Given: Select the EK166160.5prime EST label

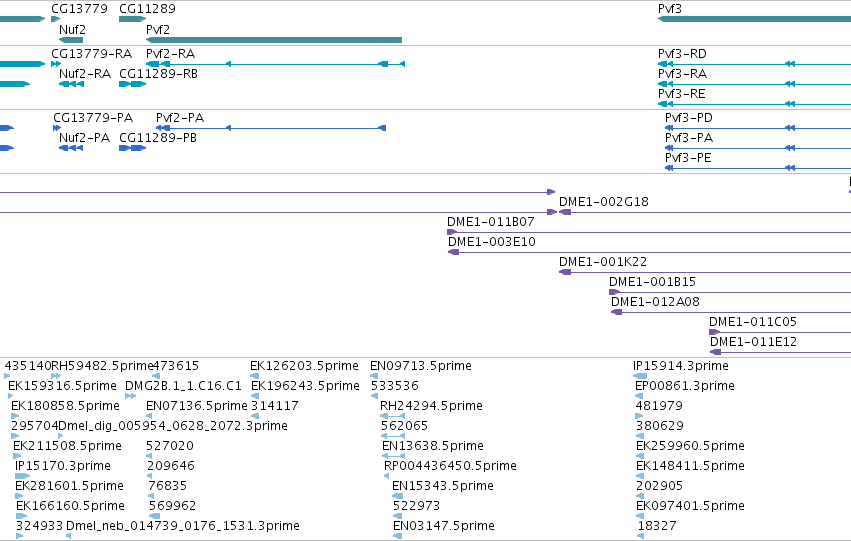Looking at the screenshot, I should click(x=71, y=507).
